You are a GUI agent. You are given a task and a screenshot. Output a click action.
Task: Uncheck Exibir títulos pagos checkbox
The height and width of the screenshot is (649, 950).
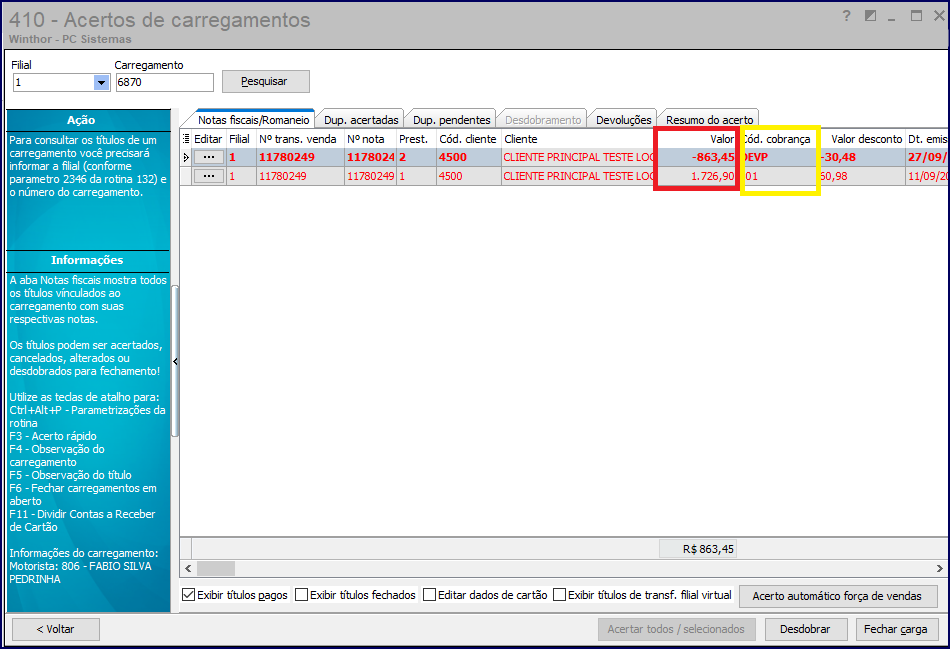[188, 595]
